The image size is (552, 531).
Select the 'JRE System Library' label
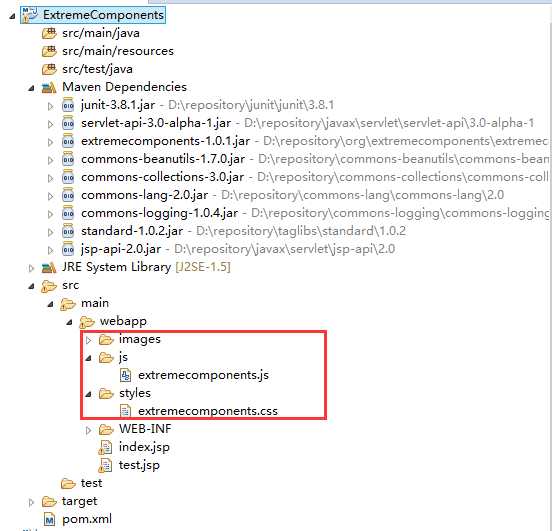pos(117,267)
